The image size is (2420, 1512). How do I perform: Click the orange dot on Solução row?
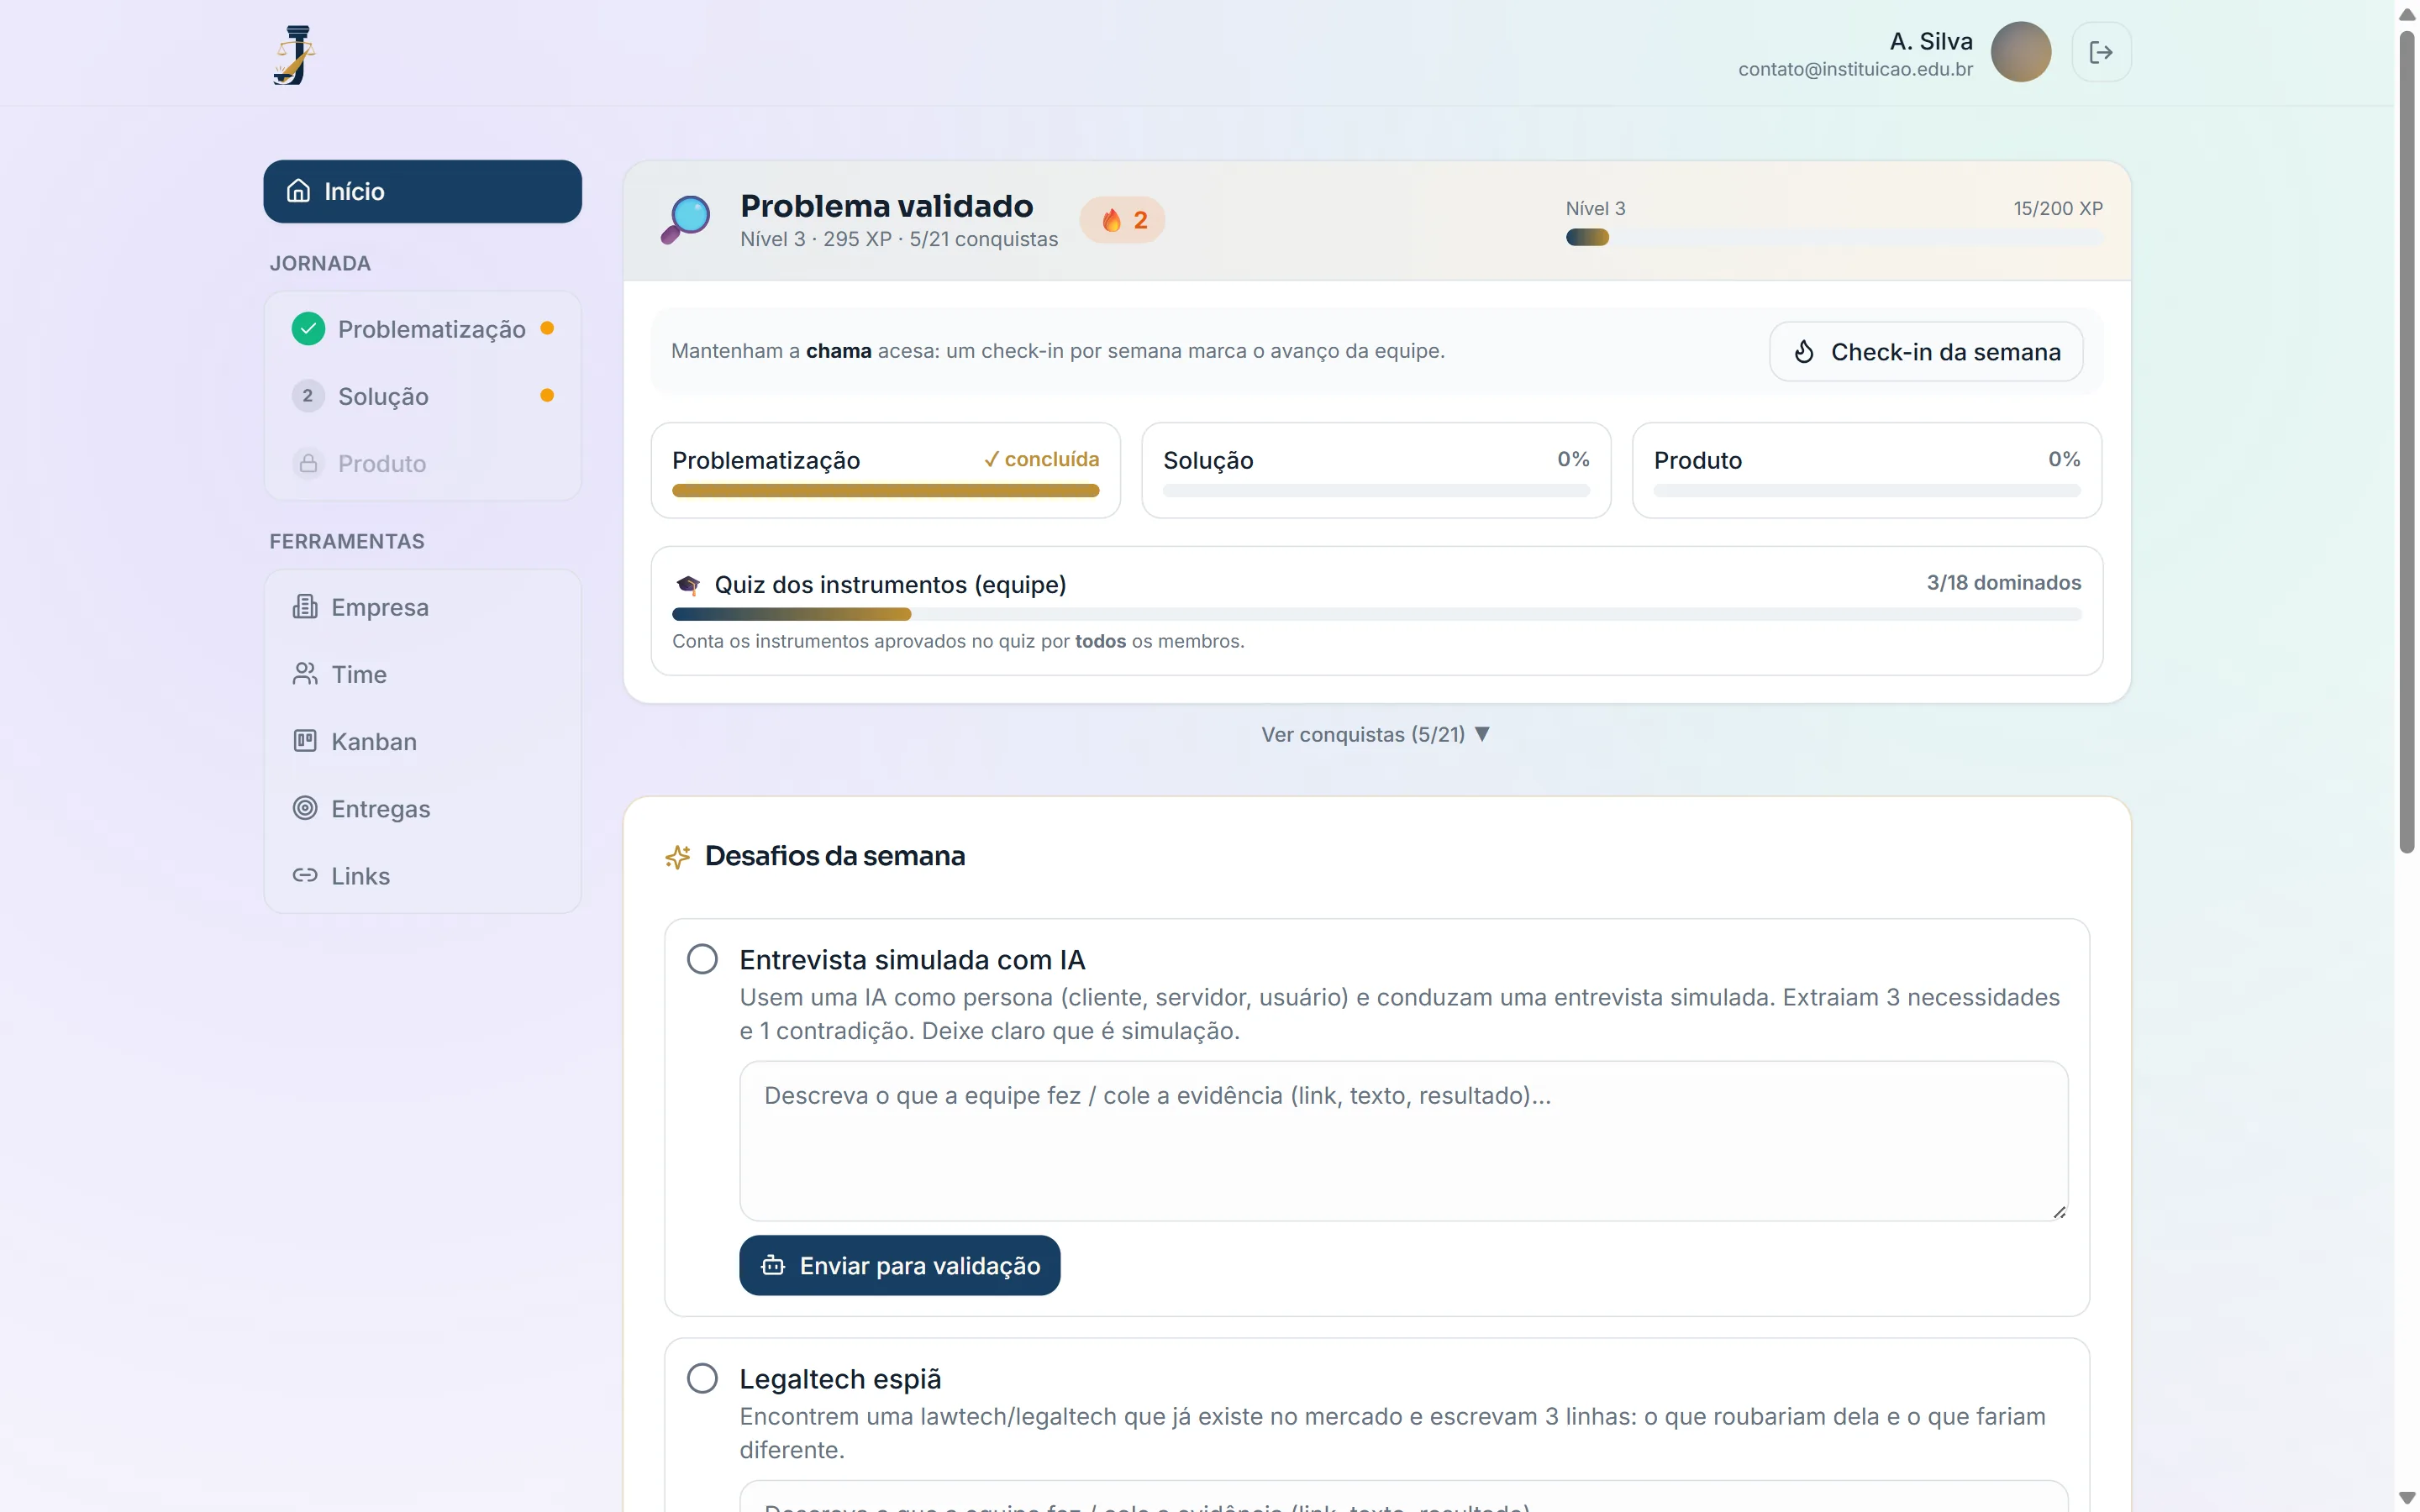tap(547, 395)
